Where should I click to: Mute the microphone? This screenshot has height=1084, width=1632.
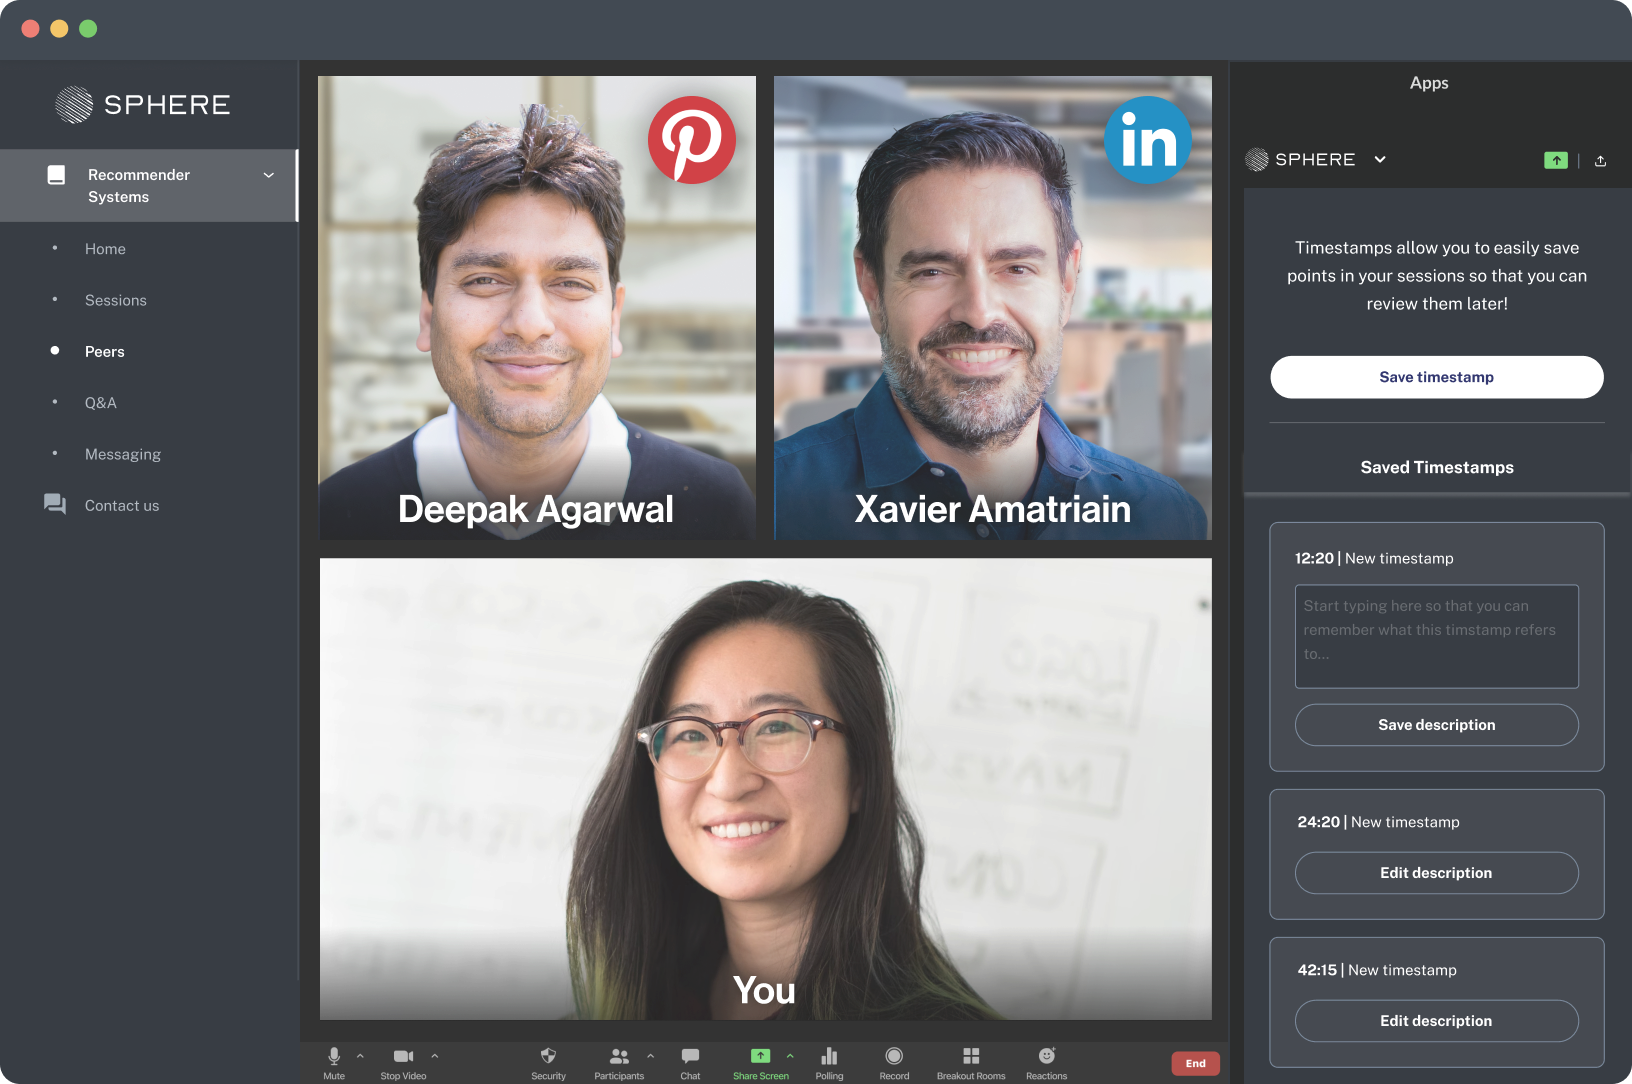tap(334, 1062)
